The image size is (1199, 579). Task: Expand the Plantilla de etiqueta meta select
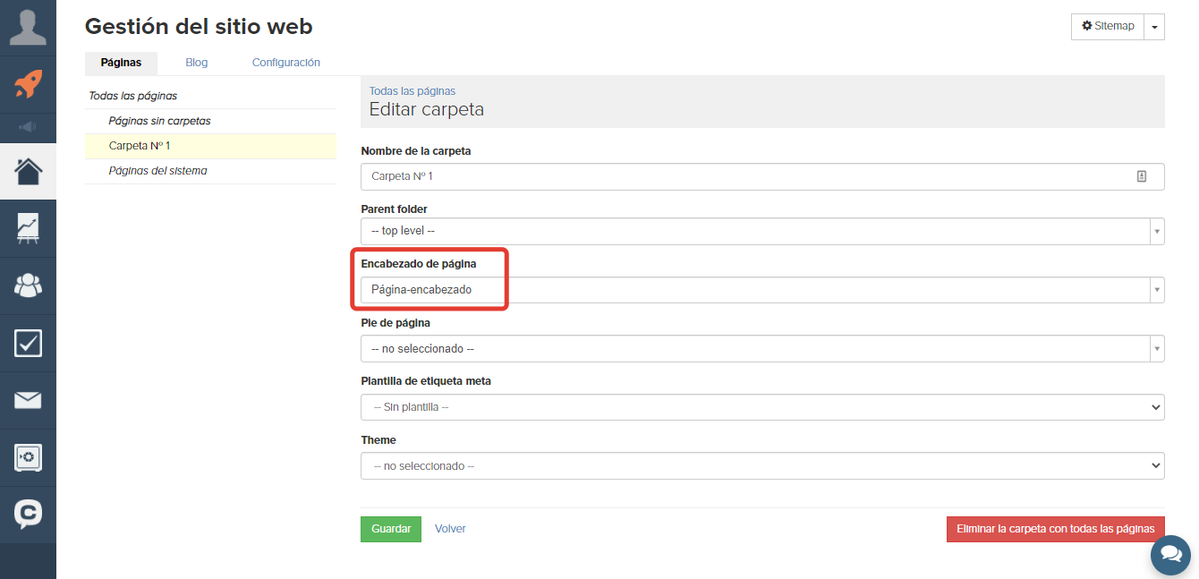click(762, 407)
